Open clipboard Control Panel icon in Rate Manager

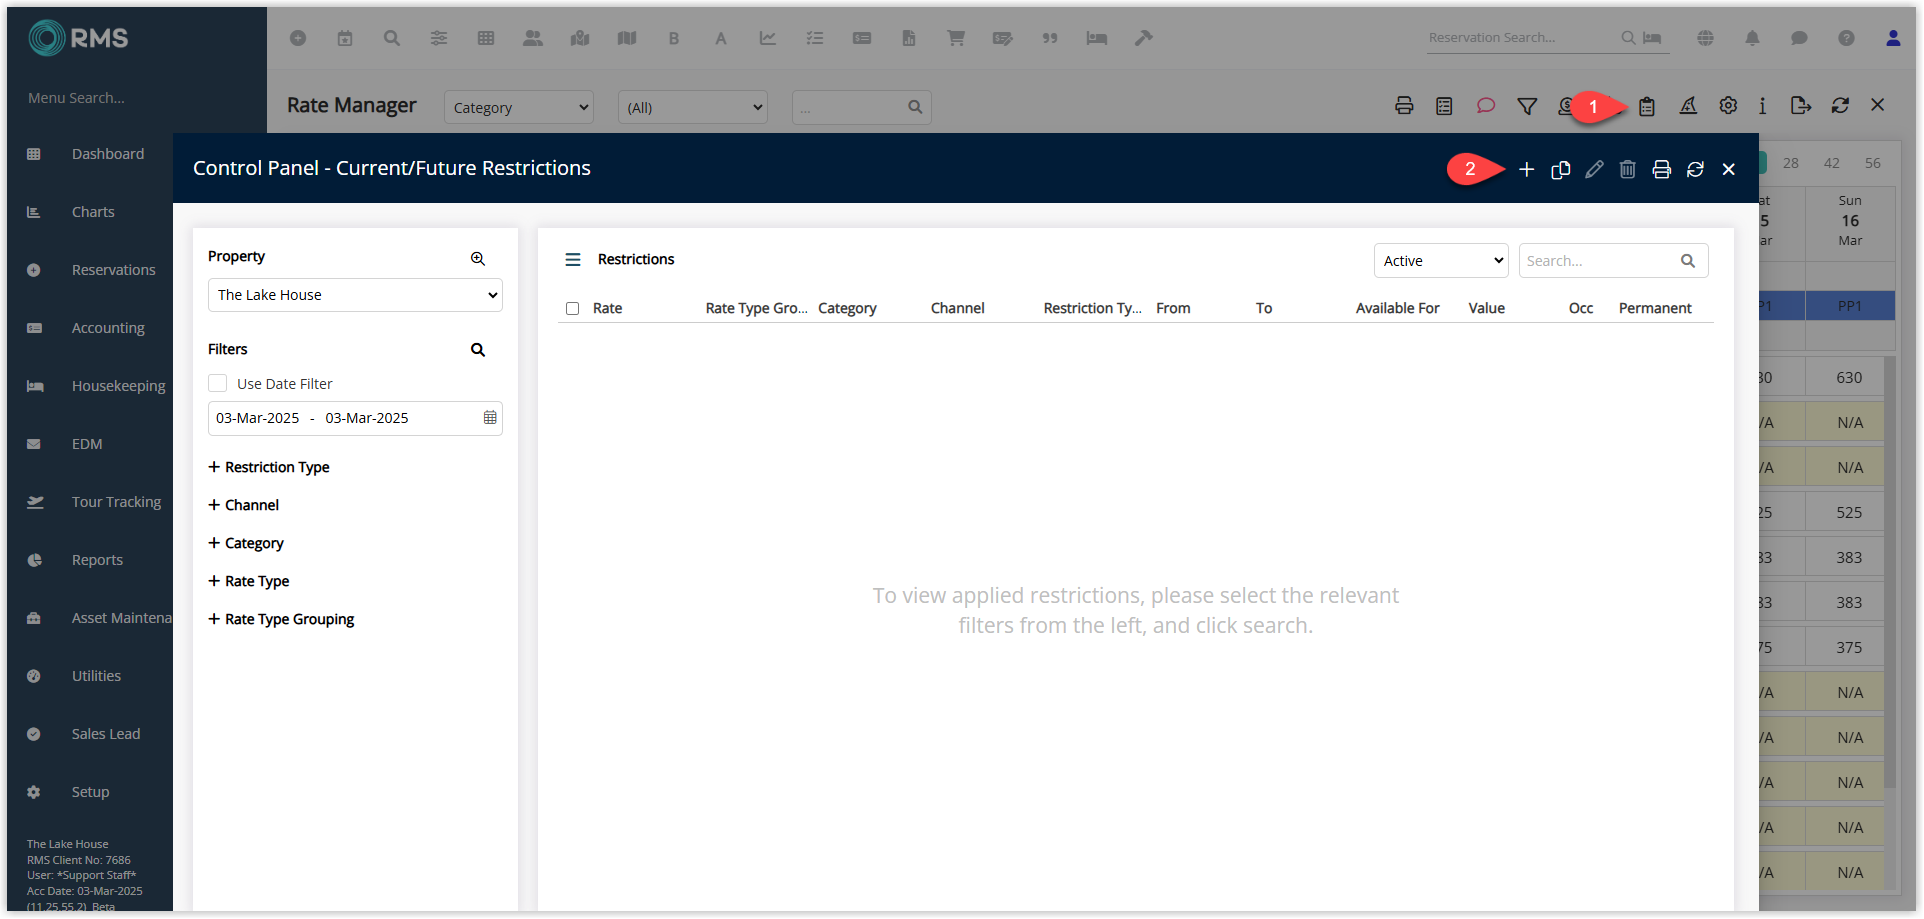click(1647, 106)
